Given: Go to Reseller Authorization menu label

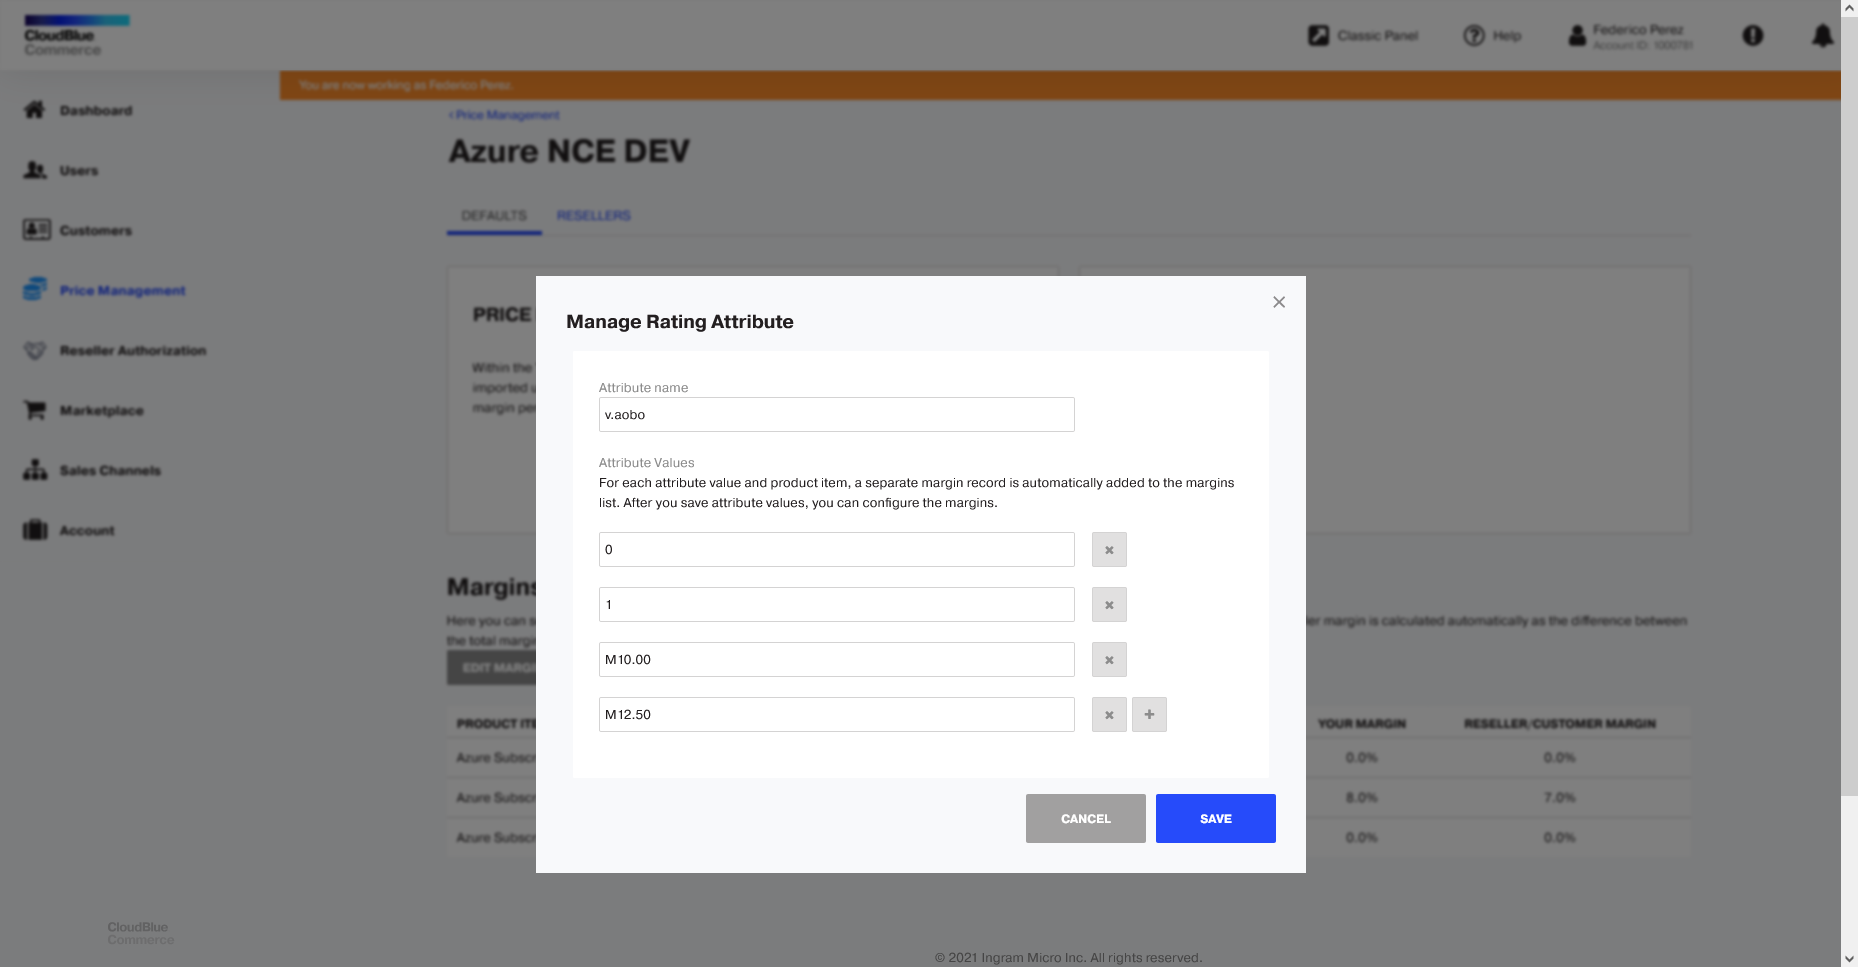Looking at the screenshot, I should point(133,351).
